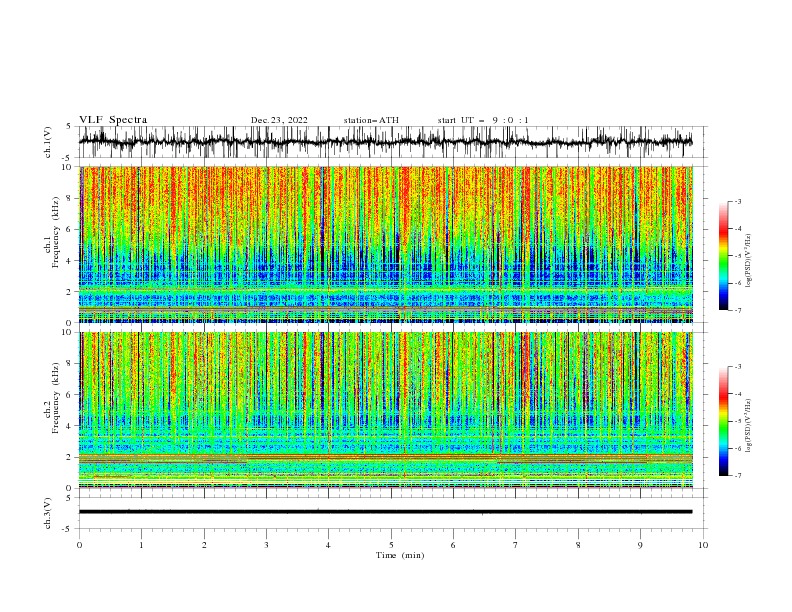792x612 pixels.
Task: Click the ch.3 voltage waveform trace panel
Action: pyautogui.click(x=392, y=513)
